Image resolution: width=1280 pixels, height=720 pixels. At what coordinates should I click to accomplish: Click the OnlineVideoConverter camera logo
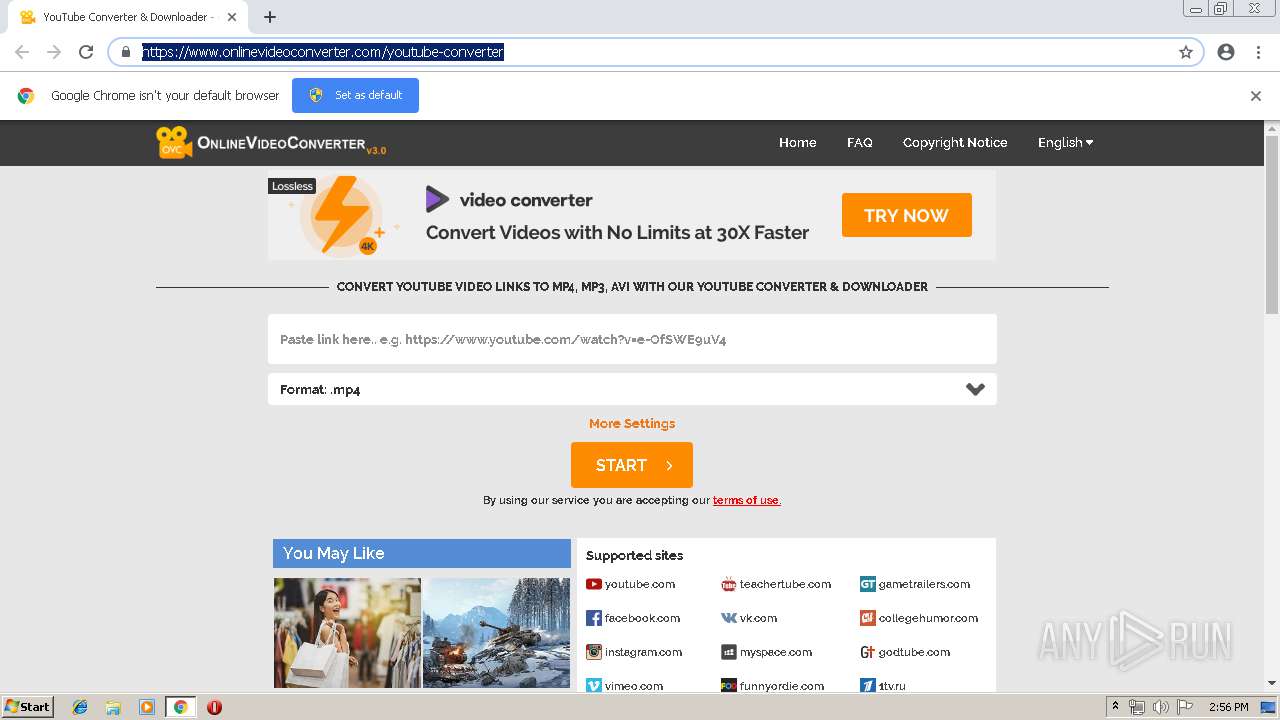click(x=173, y=142)
